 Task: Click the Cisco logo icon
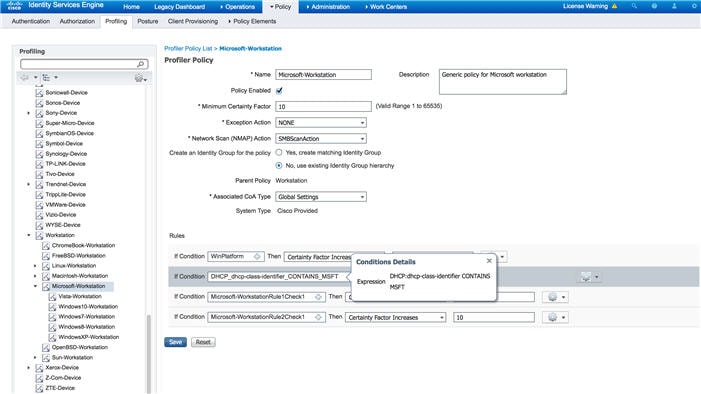point(14,6)
